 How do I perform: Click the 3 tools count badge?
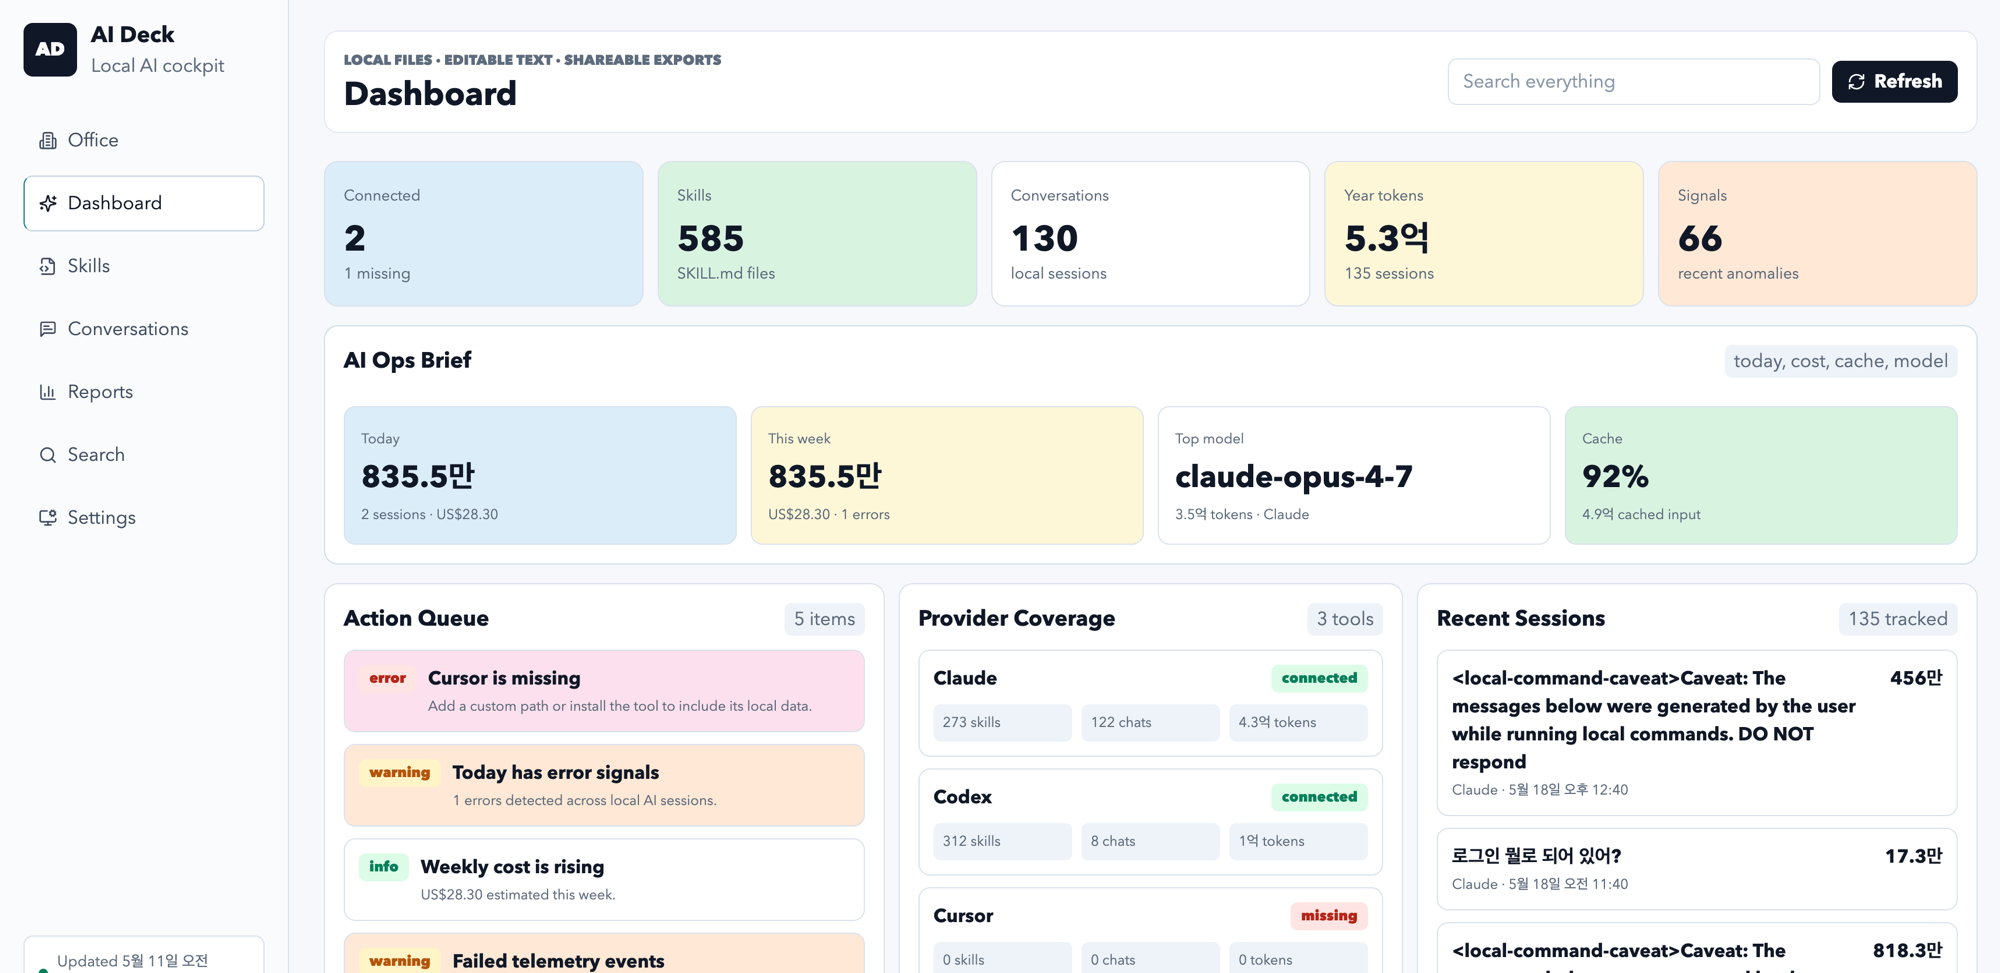1344,619
